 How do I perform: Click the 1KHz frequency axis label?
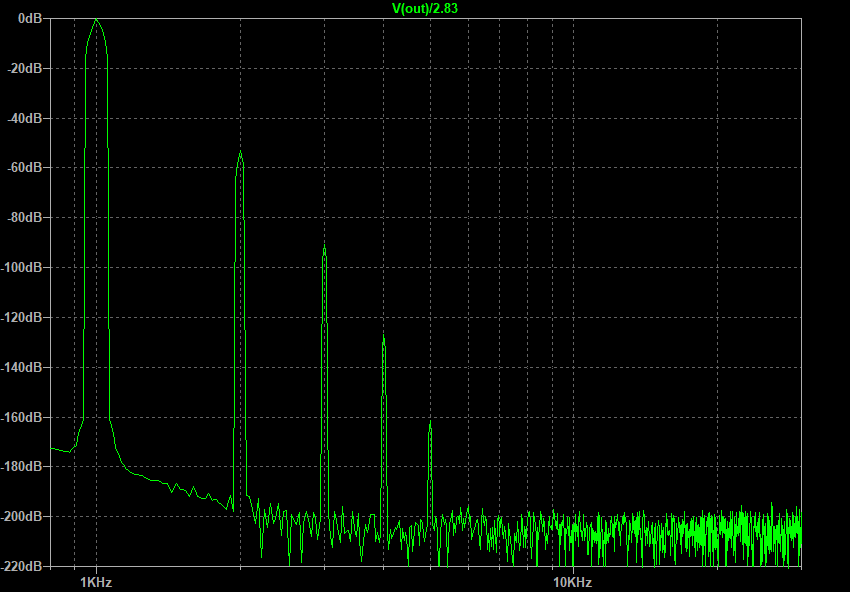click(x=96, y=583)
